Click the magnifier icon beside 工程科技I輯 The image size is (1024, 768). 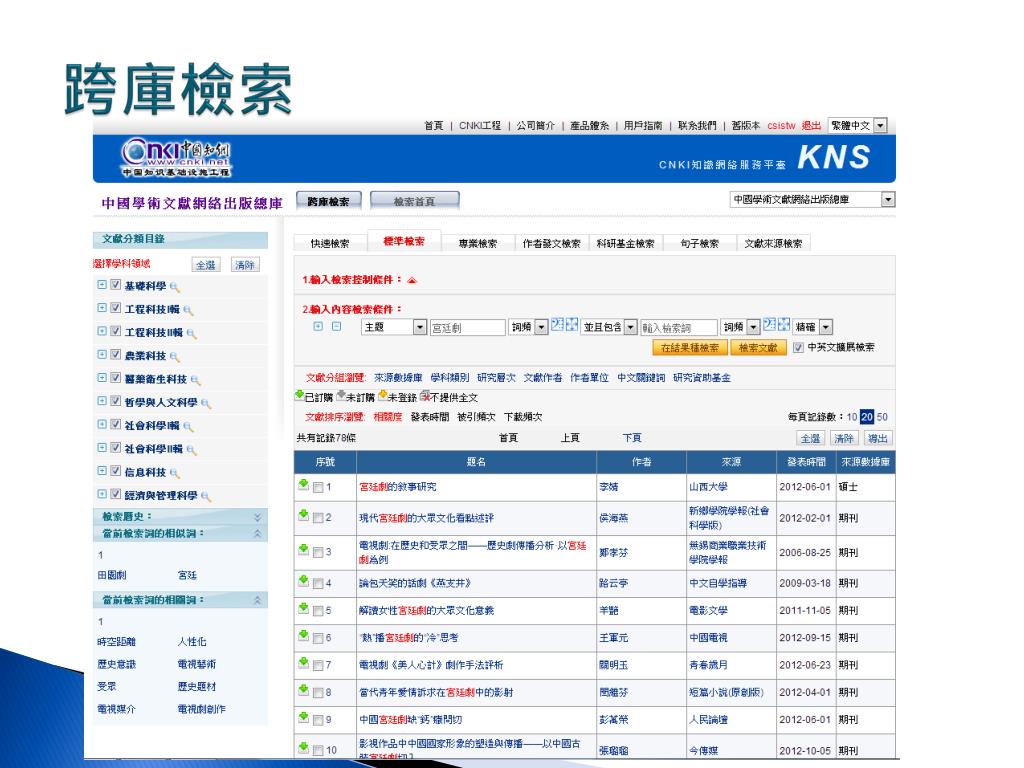[188, 310]
